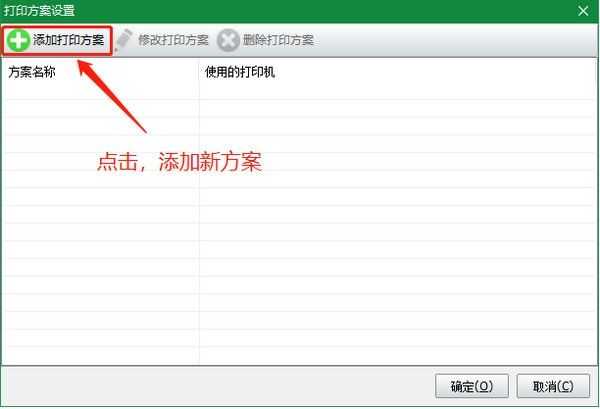Select the 删除打印方案 toolbar label
The width and height of the screenshot is (600, 409).
[278, 40]
